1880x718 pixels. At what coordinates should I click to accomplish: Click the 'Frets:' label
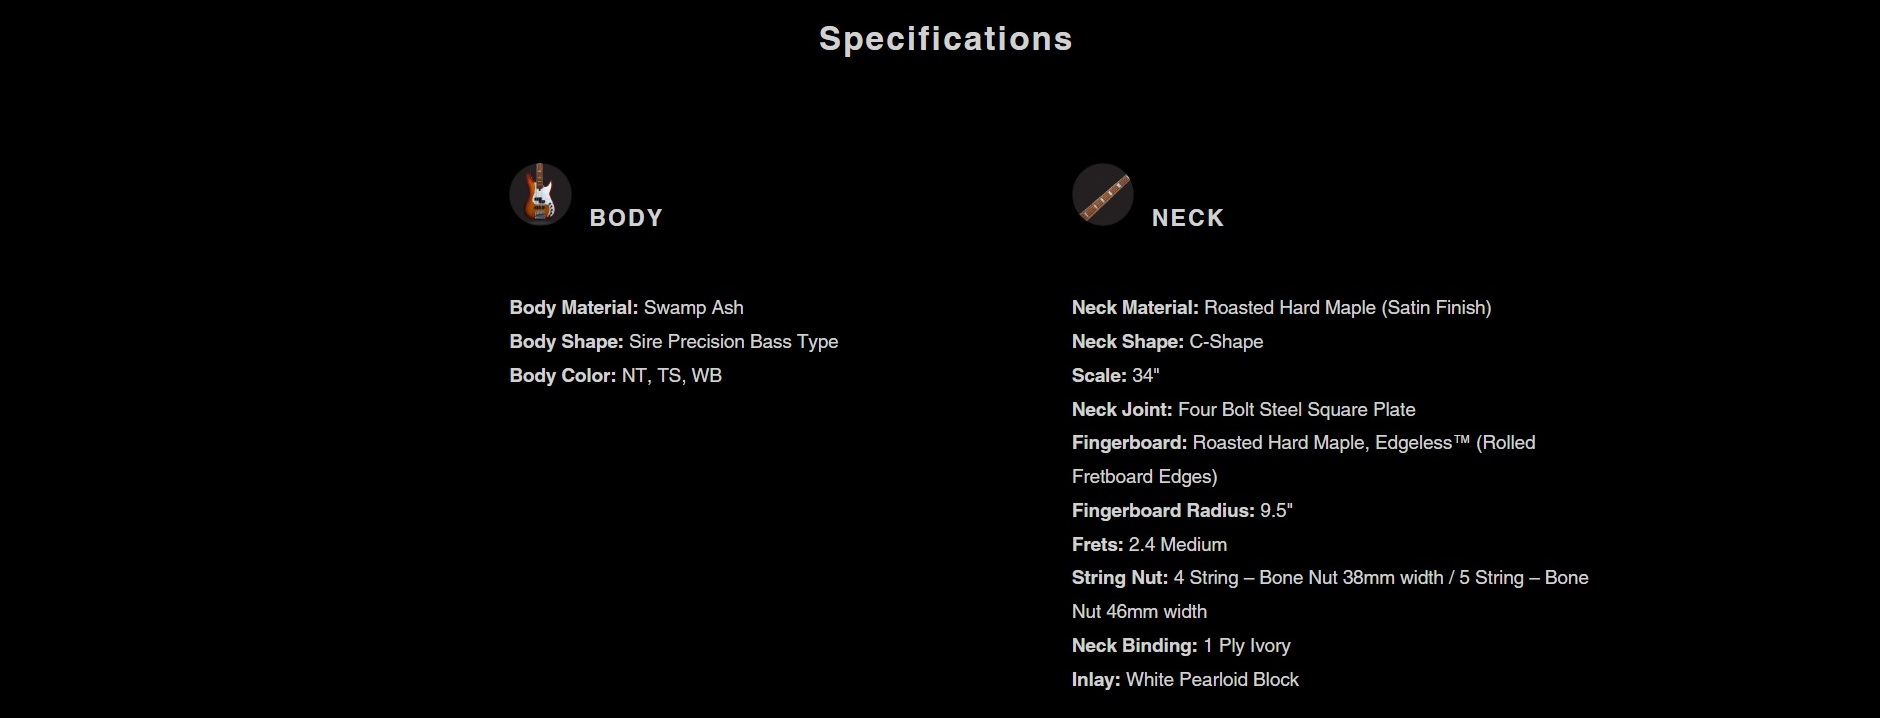pos(1097,545)
